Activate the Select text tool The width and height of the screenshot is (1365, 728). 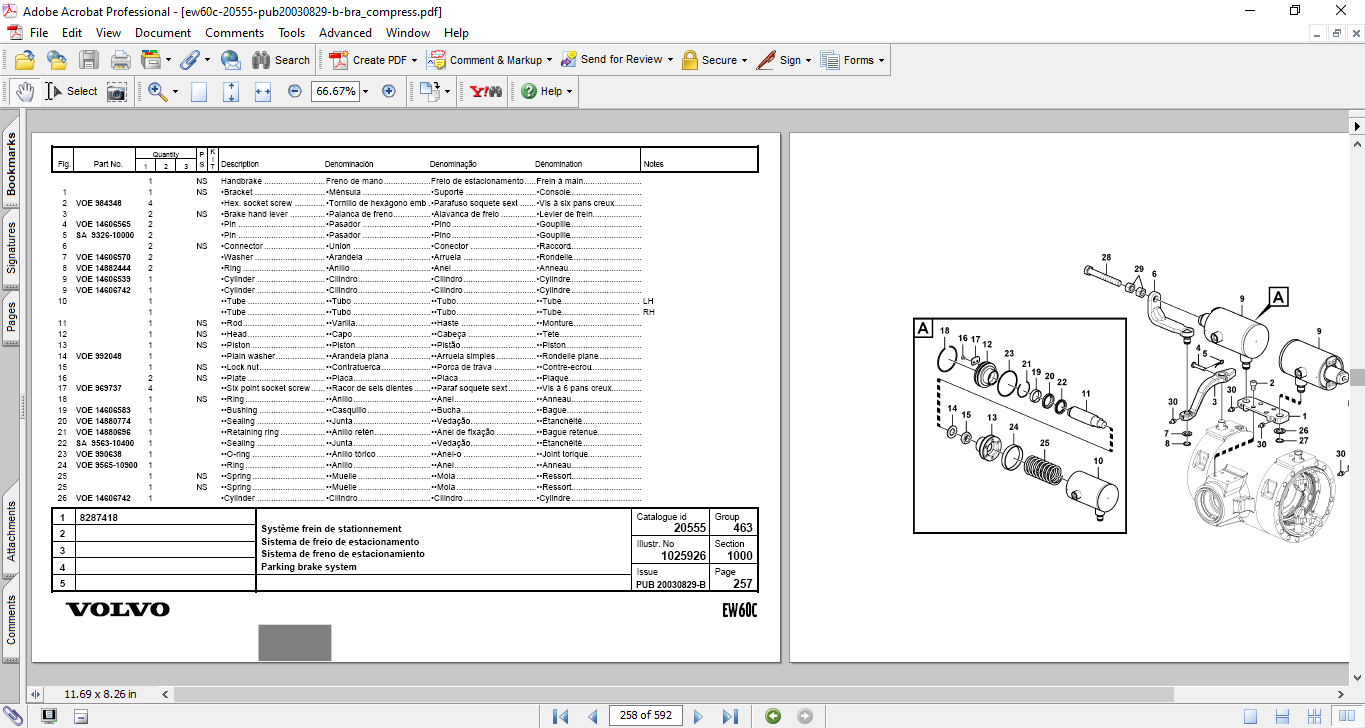71,91
